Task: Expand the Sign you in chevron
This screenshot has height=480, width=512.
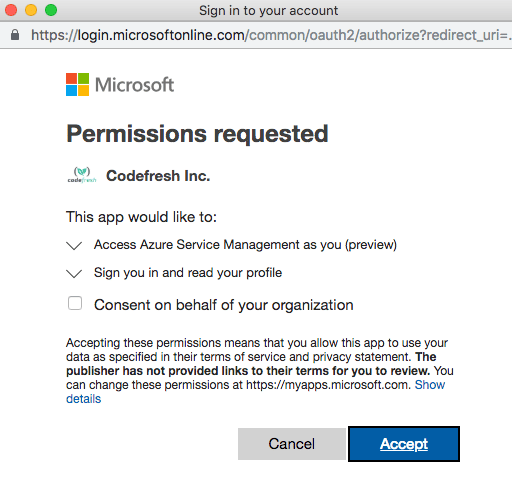Action: click(74, 274)
